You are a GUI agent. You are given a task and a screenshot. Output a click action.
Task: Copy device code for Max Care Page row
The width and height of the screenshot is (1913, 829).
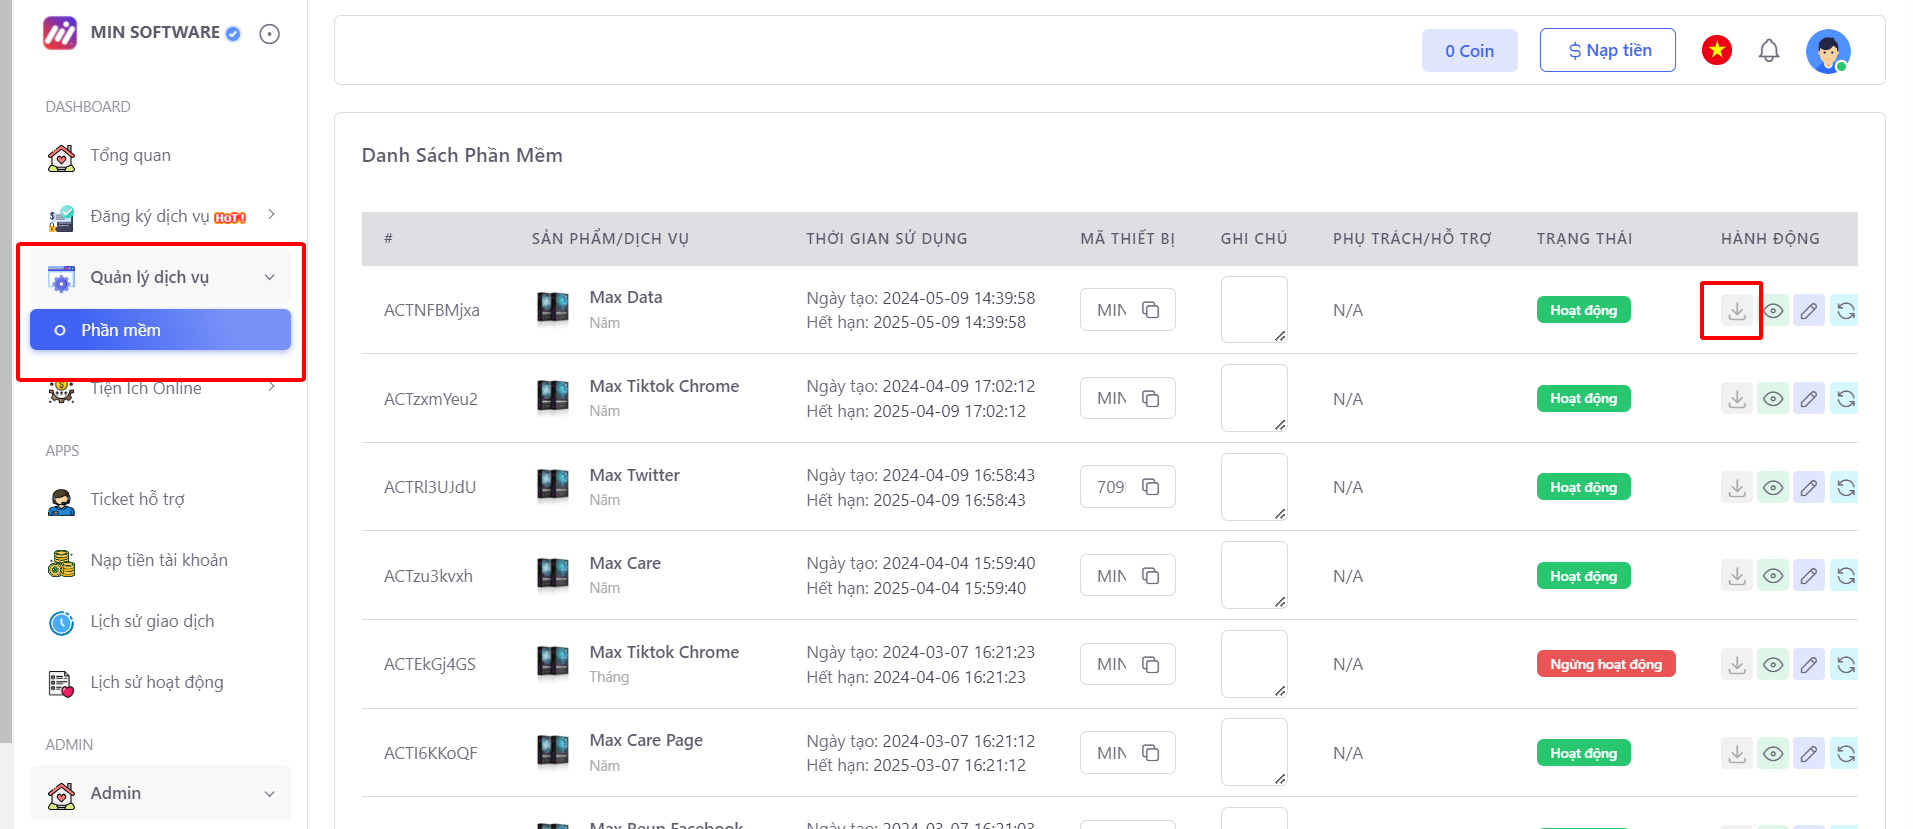(1151, 753)
